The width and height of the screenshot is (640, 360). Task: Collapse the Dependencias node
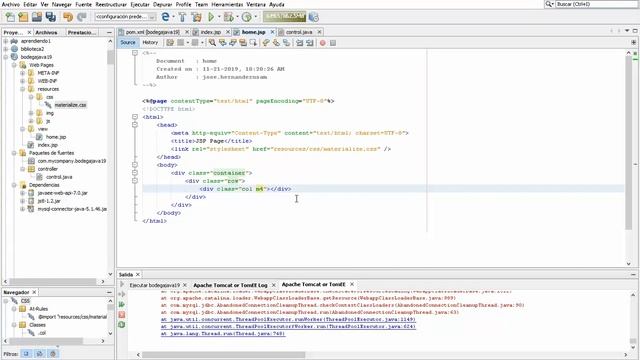[14, 185]
